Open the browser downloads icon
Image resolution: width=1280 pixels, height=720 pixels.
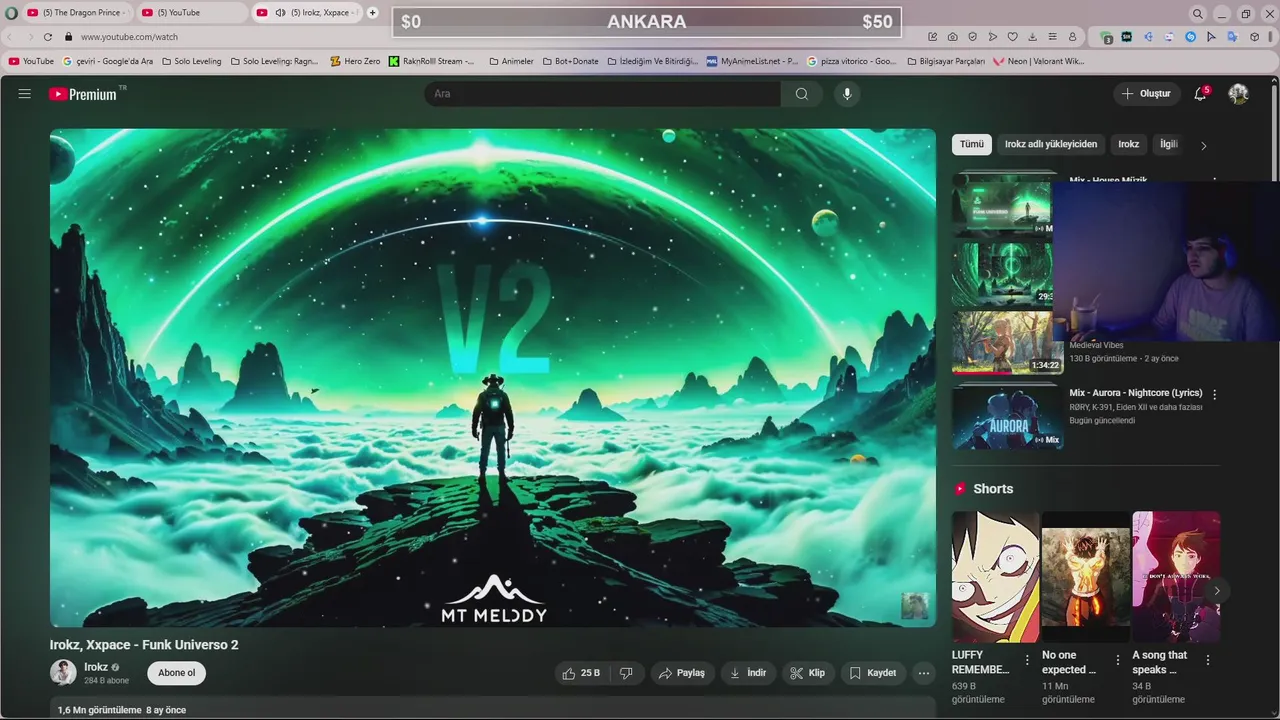click(1032, 37)
